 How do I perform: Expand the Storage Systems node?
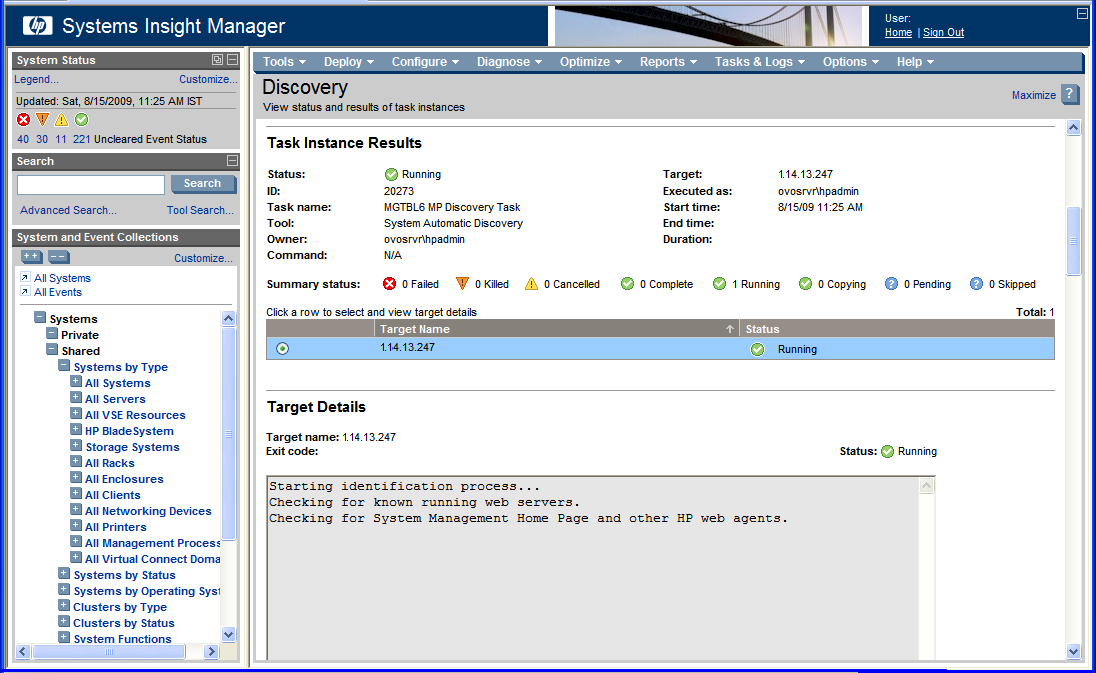click(76, 446)
